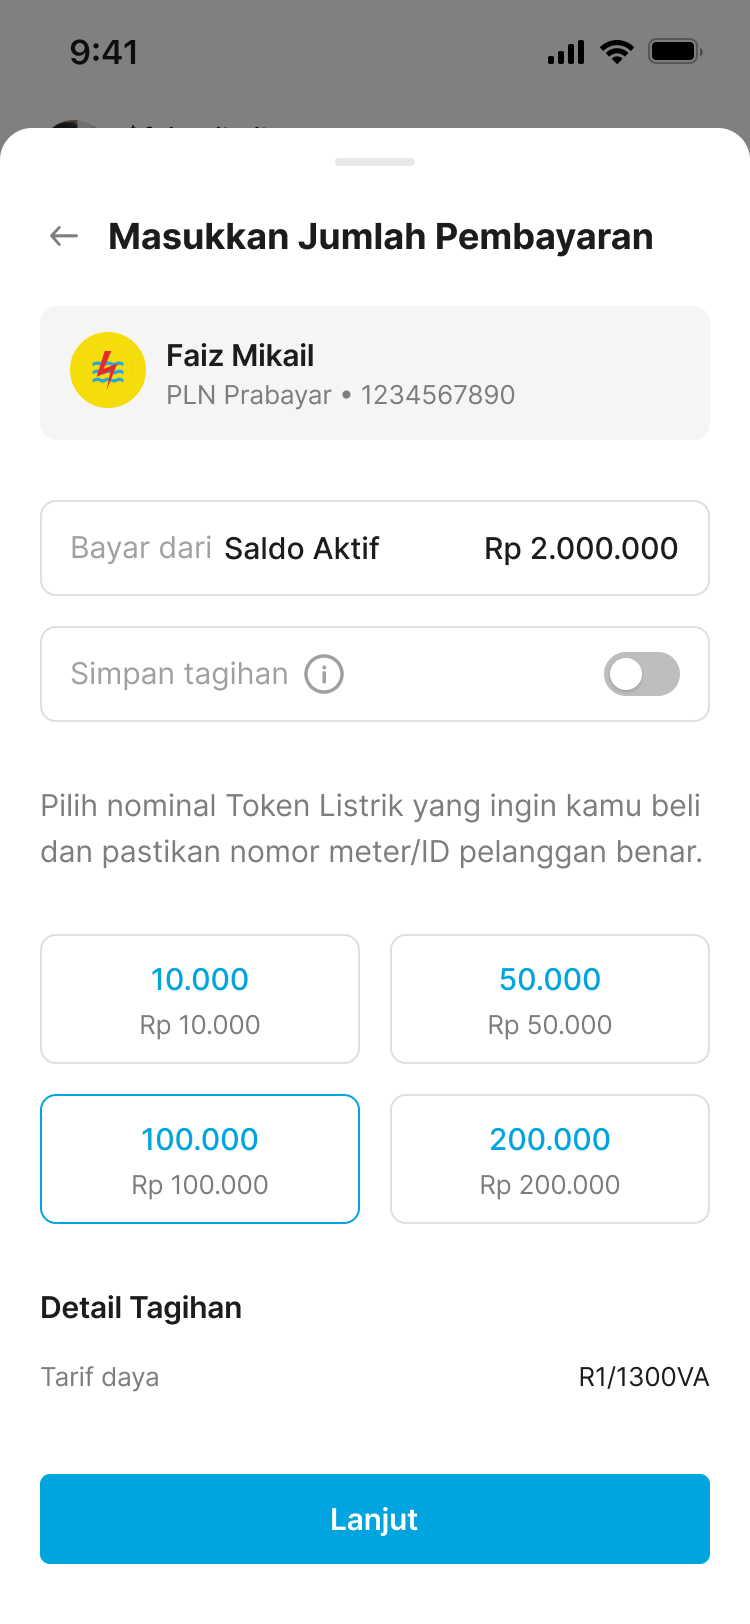Tap the Tarif daya R1/1300VA value
The width and height of the screenshot is (750, 1624).
click(643, 1377)
